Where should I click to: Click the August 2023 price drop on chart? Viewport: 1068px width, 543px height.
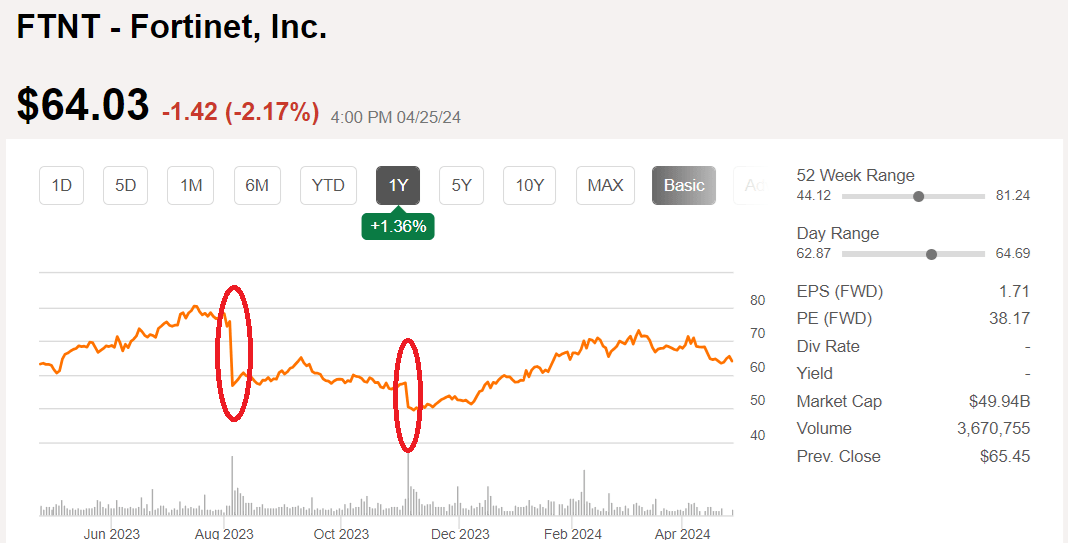231,352
